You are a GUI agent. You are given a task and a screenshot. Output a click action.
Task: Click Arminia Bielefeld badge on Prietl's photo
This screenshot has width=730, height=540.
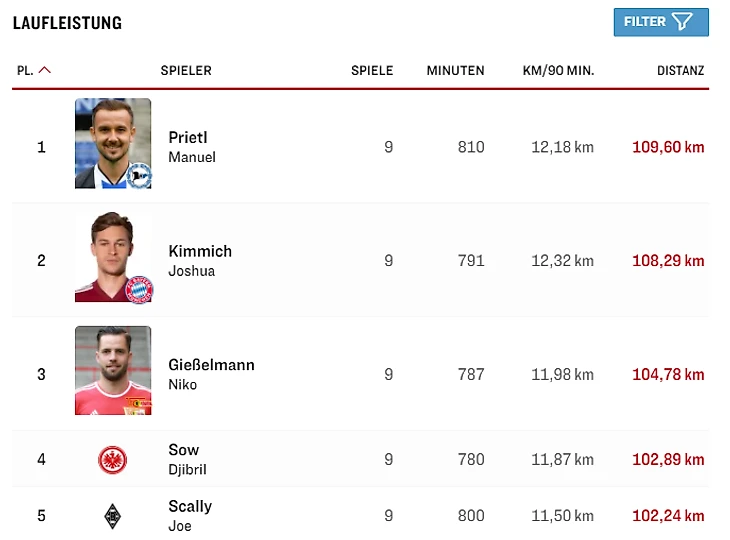[138, 175]
